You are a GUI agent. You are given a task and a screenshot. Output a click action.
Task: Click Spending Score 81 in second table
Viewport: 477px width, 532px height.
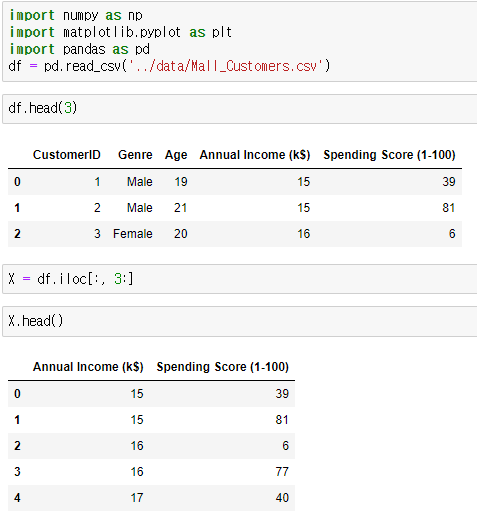coord(282,420)
